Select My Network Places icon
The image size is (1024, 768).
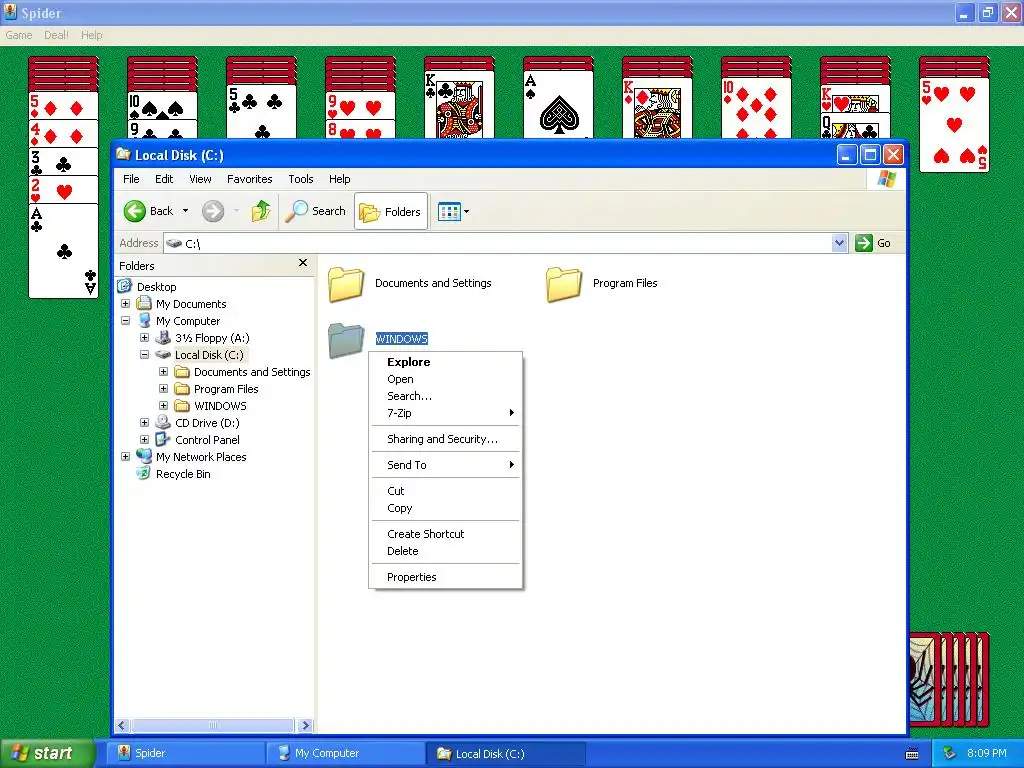[144, 456]
